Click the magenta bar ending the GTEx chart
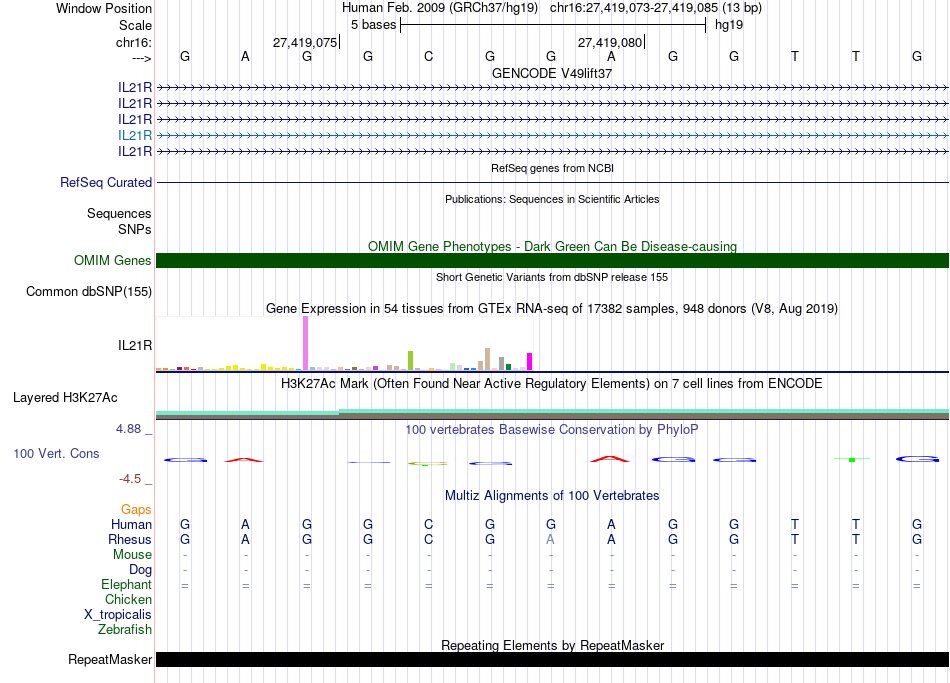 point(529,361)
